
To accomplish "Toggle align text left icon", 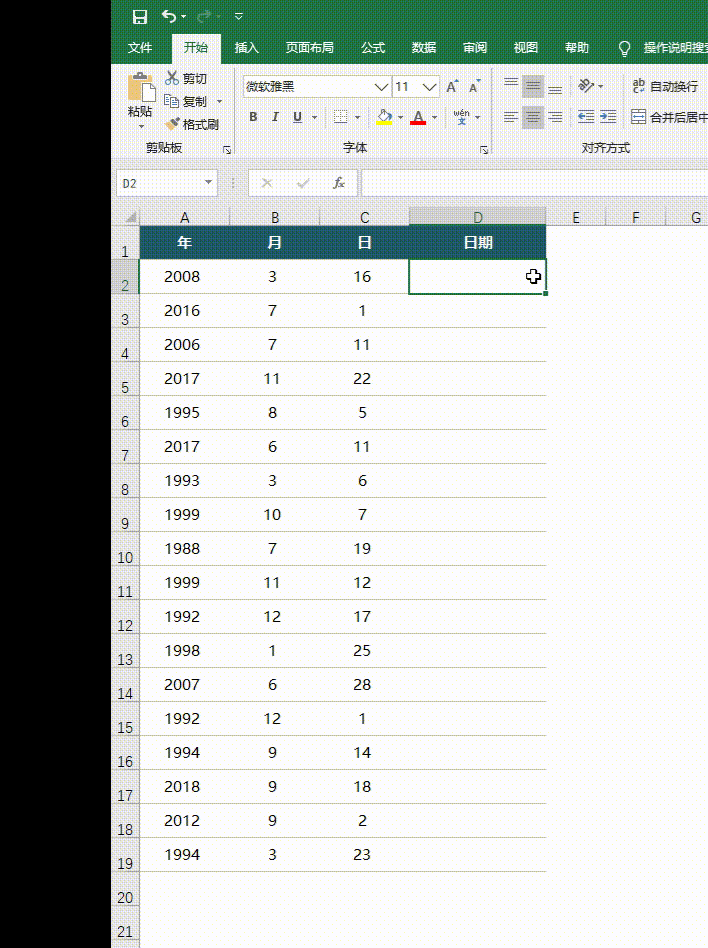I will click(511, 117).
